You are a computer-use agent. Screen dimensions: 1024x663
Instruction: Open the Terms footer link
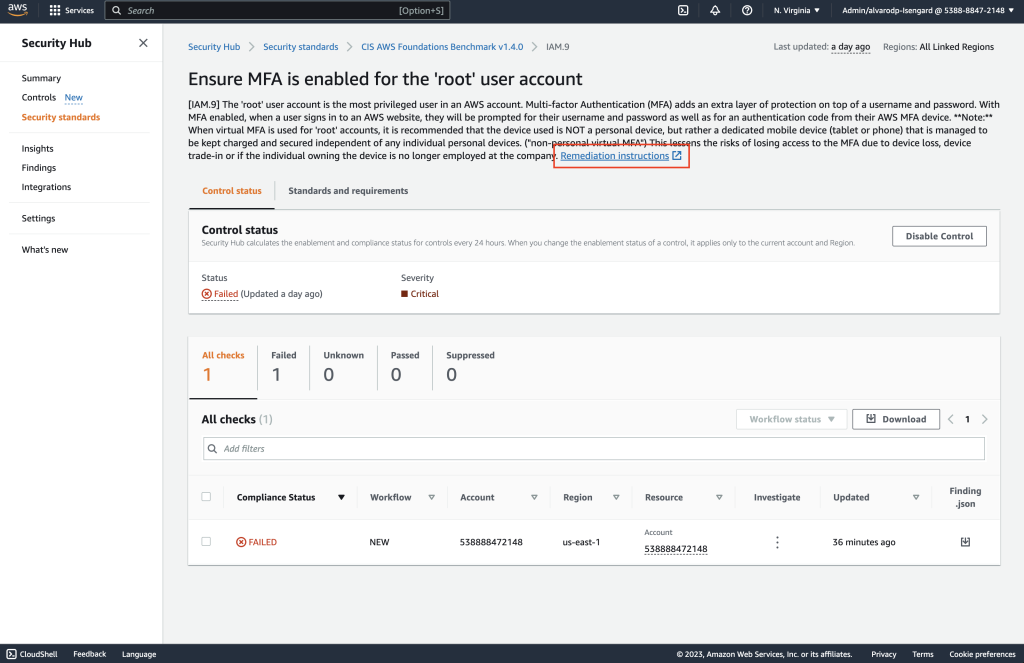click(x=923, y=654)
